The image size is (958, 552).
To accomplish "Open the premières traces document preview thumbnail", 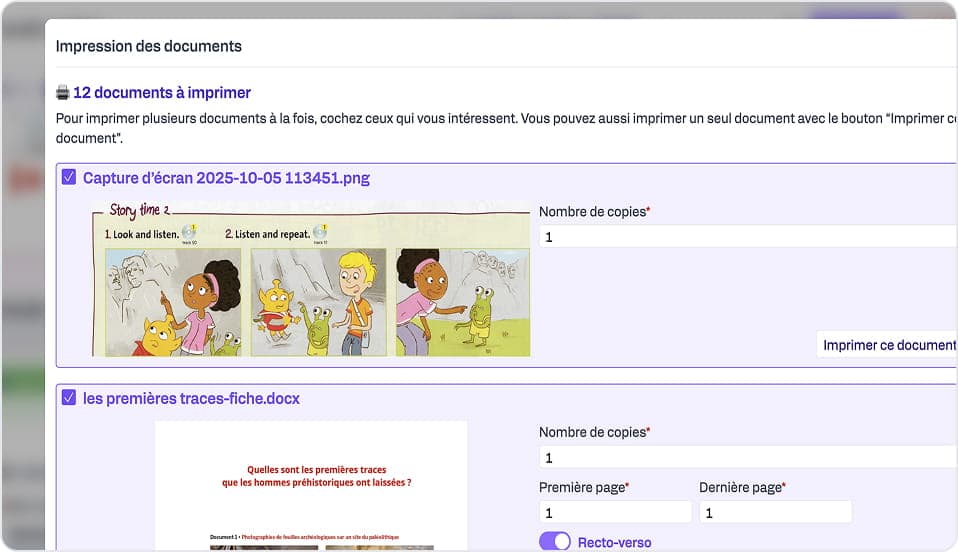I will (x=311, y=485).
